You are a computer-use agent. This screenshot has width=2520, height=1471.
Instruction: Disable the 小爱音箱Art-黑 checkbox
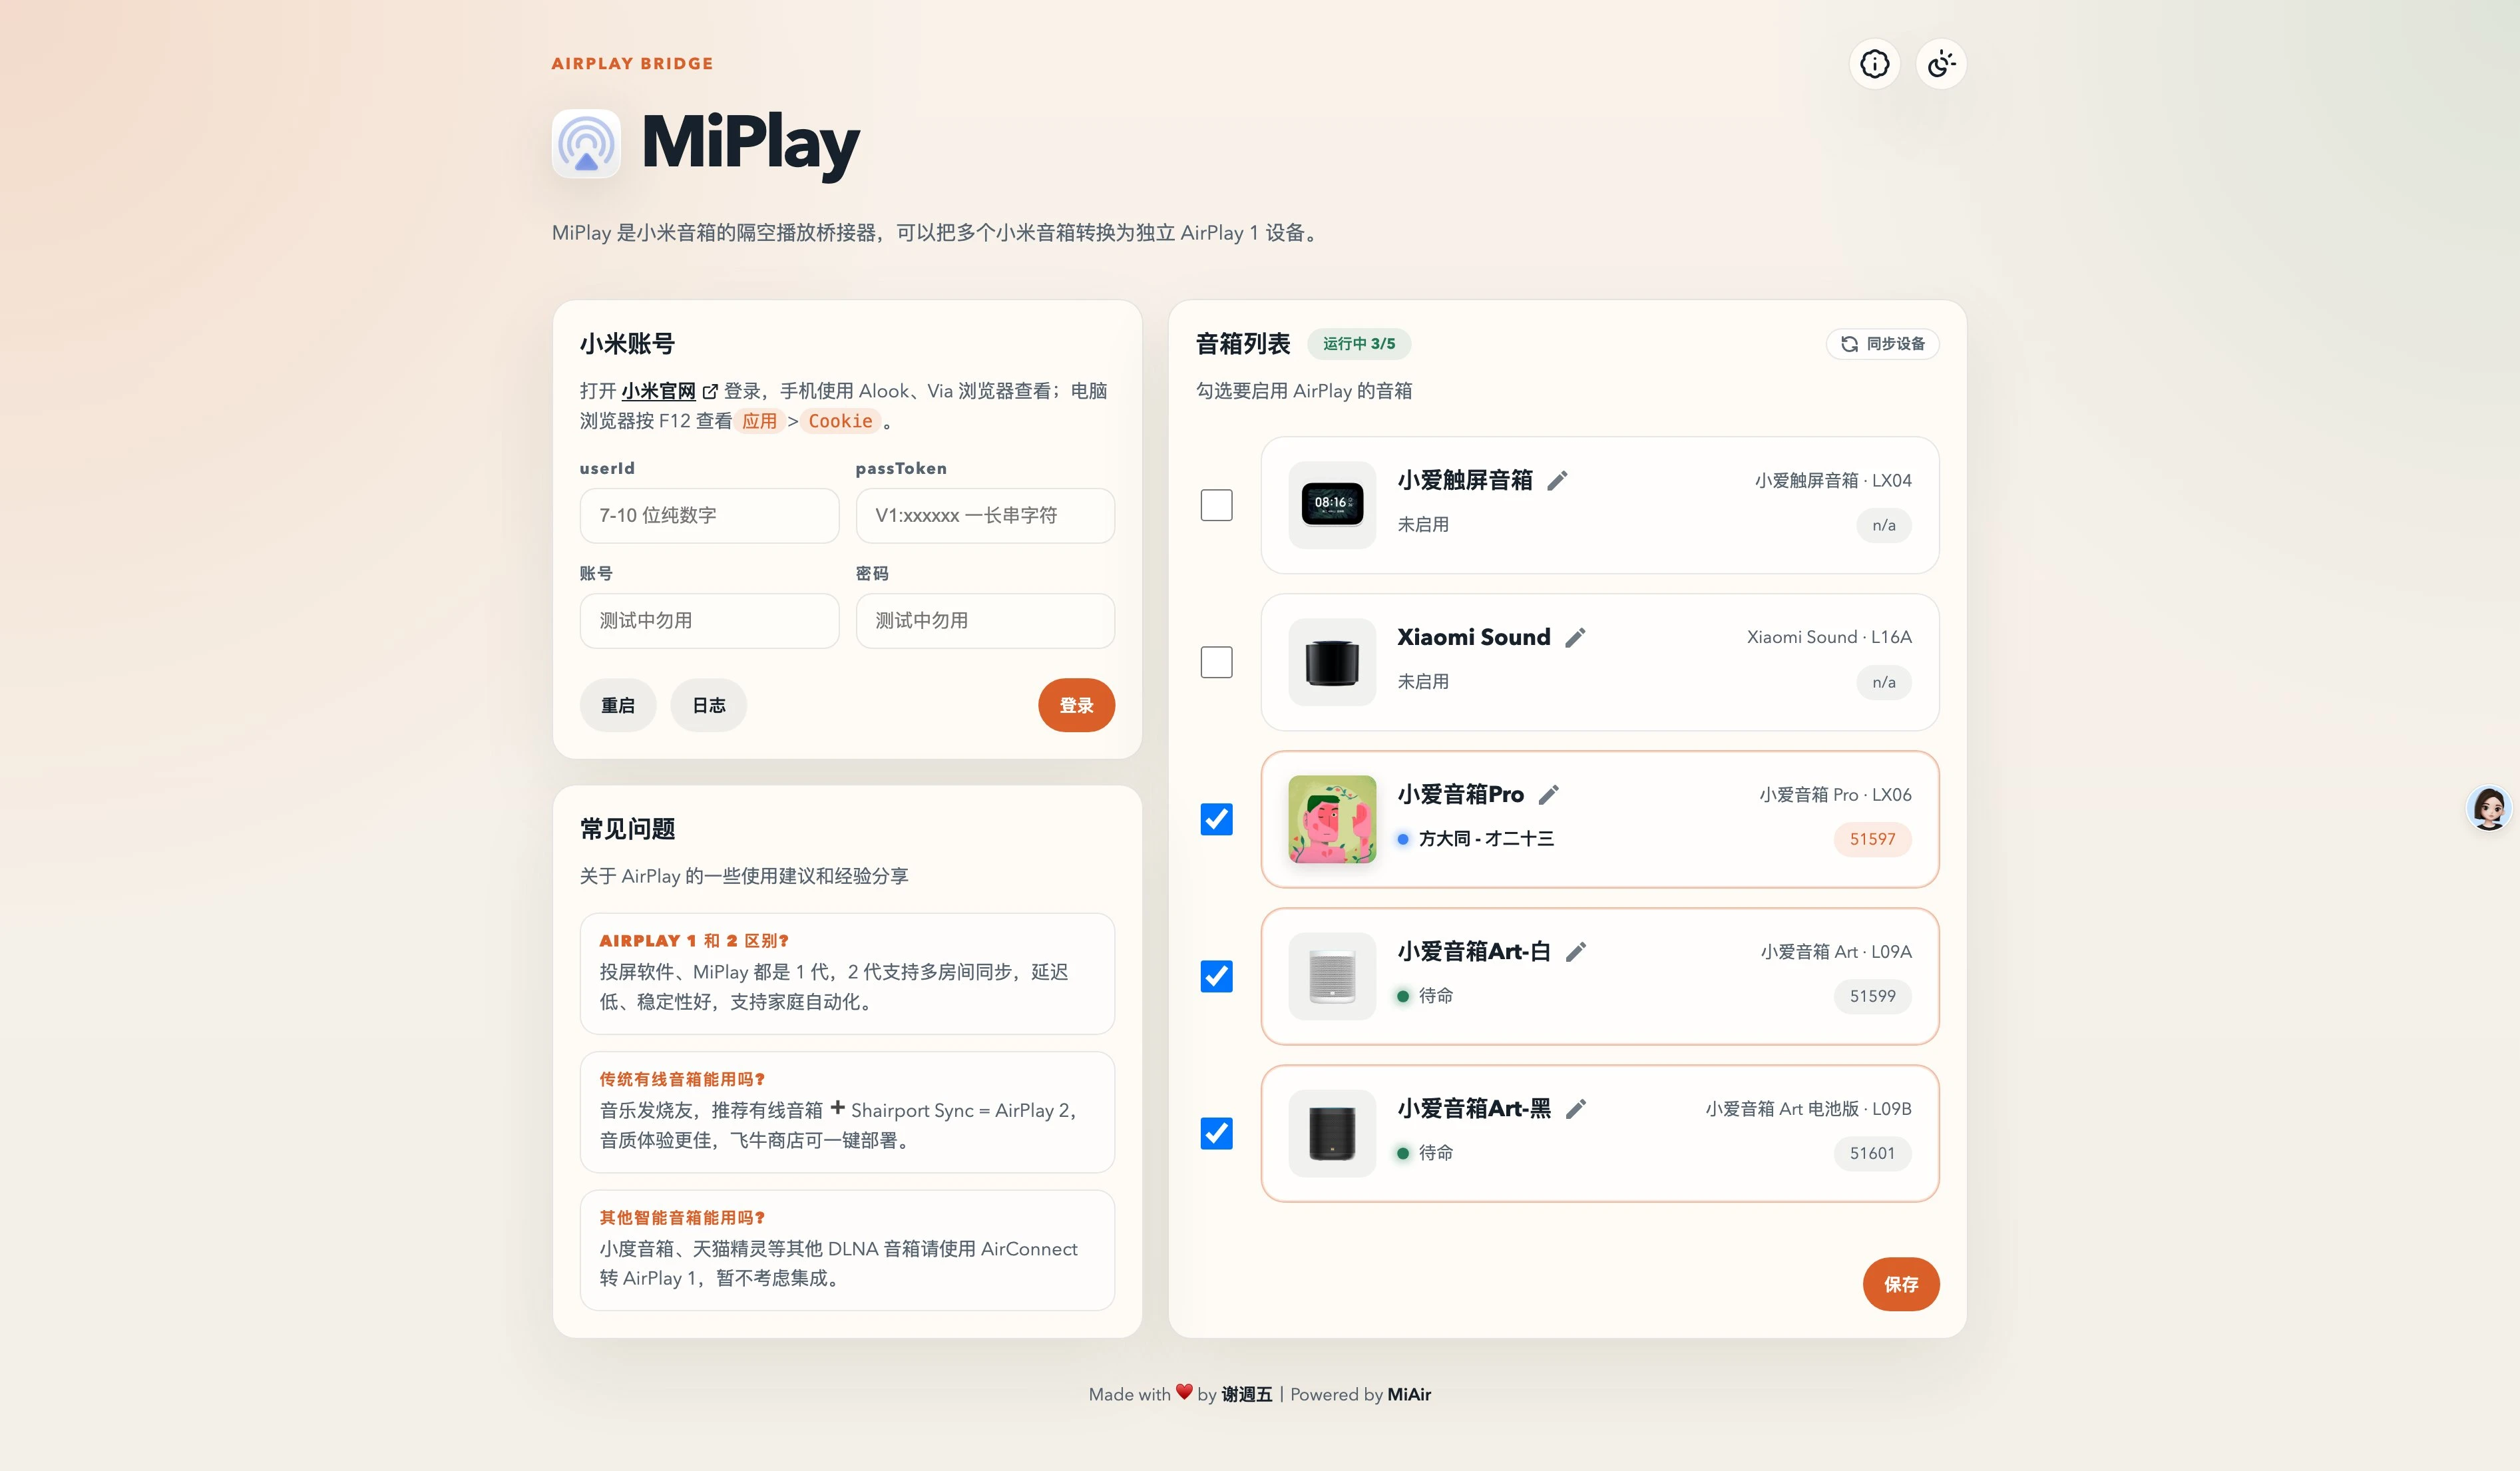click(x=1216, y=1133)
